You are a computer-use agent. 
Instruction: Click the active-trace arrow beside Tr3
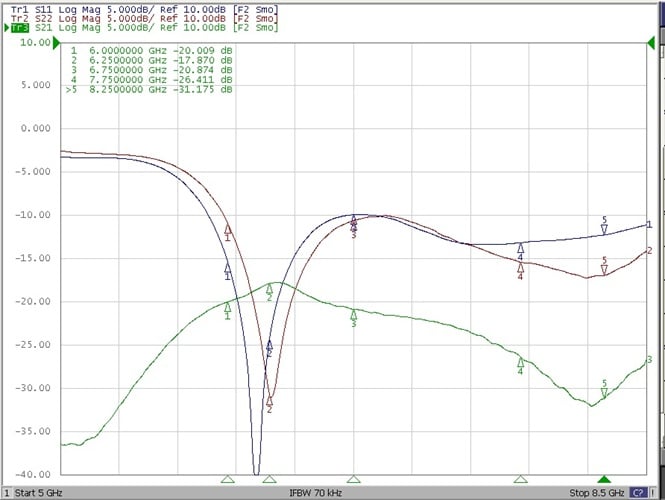click(x=7, y=28)
